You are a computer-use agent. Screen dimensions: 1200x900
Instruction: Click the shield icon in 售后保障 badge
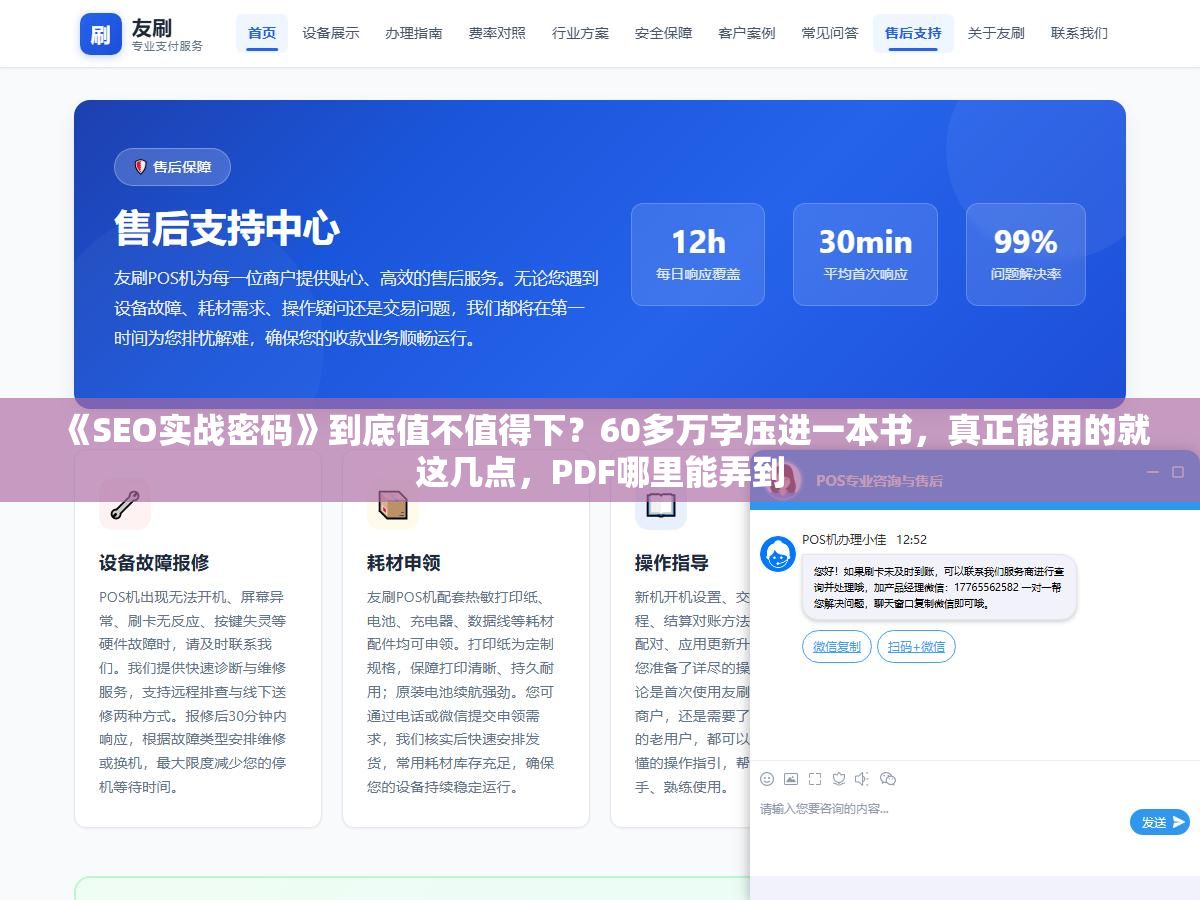[140, 167]
